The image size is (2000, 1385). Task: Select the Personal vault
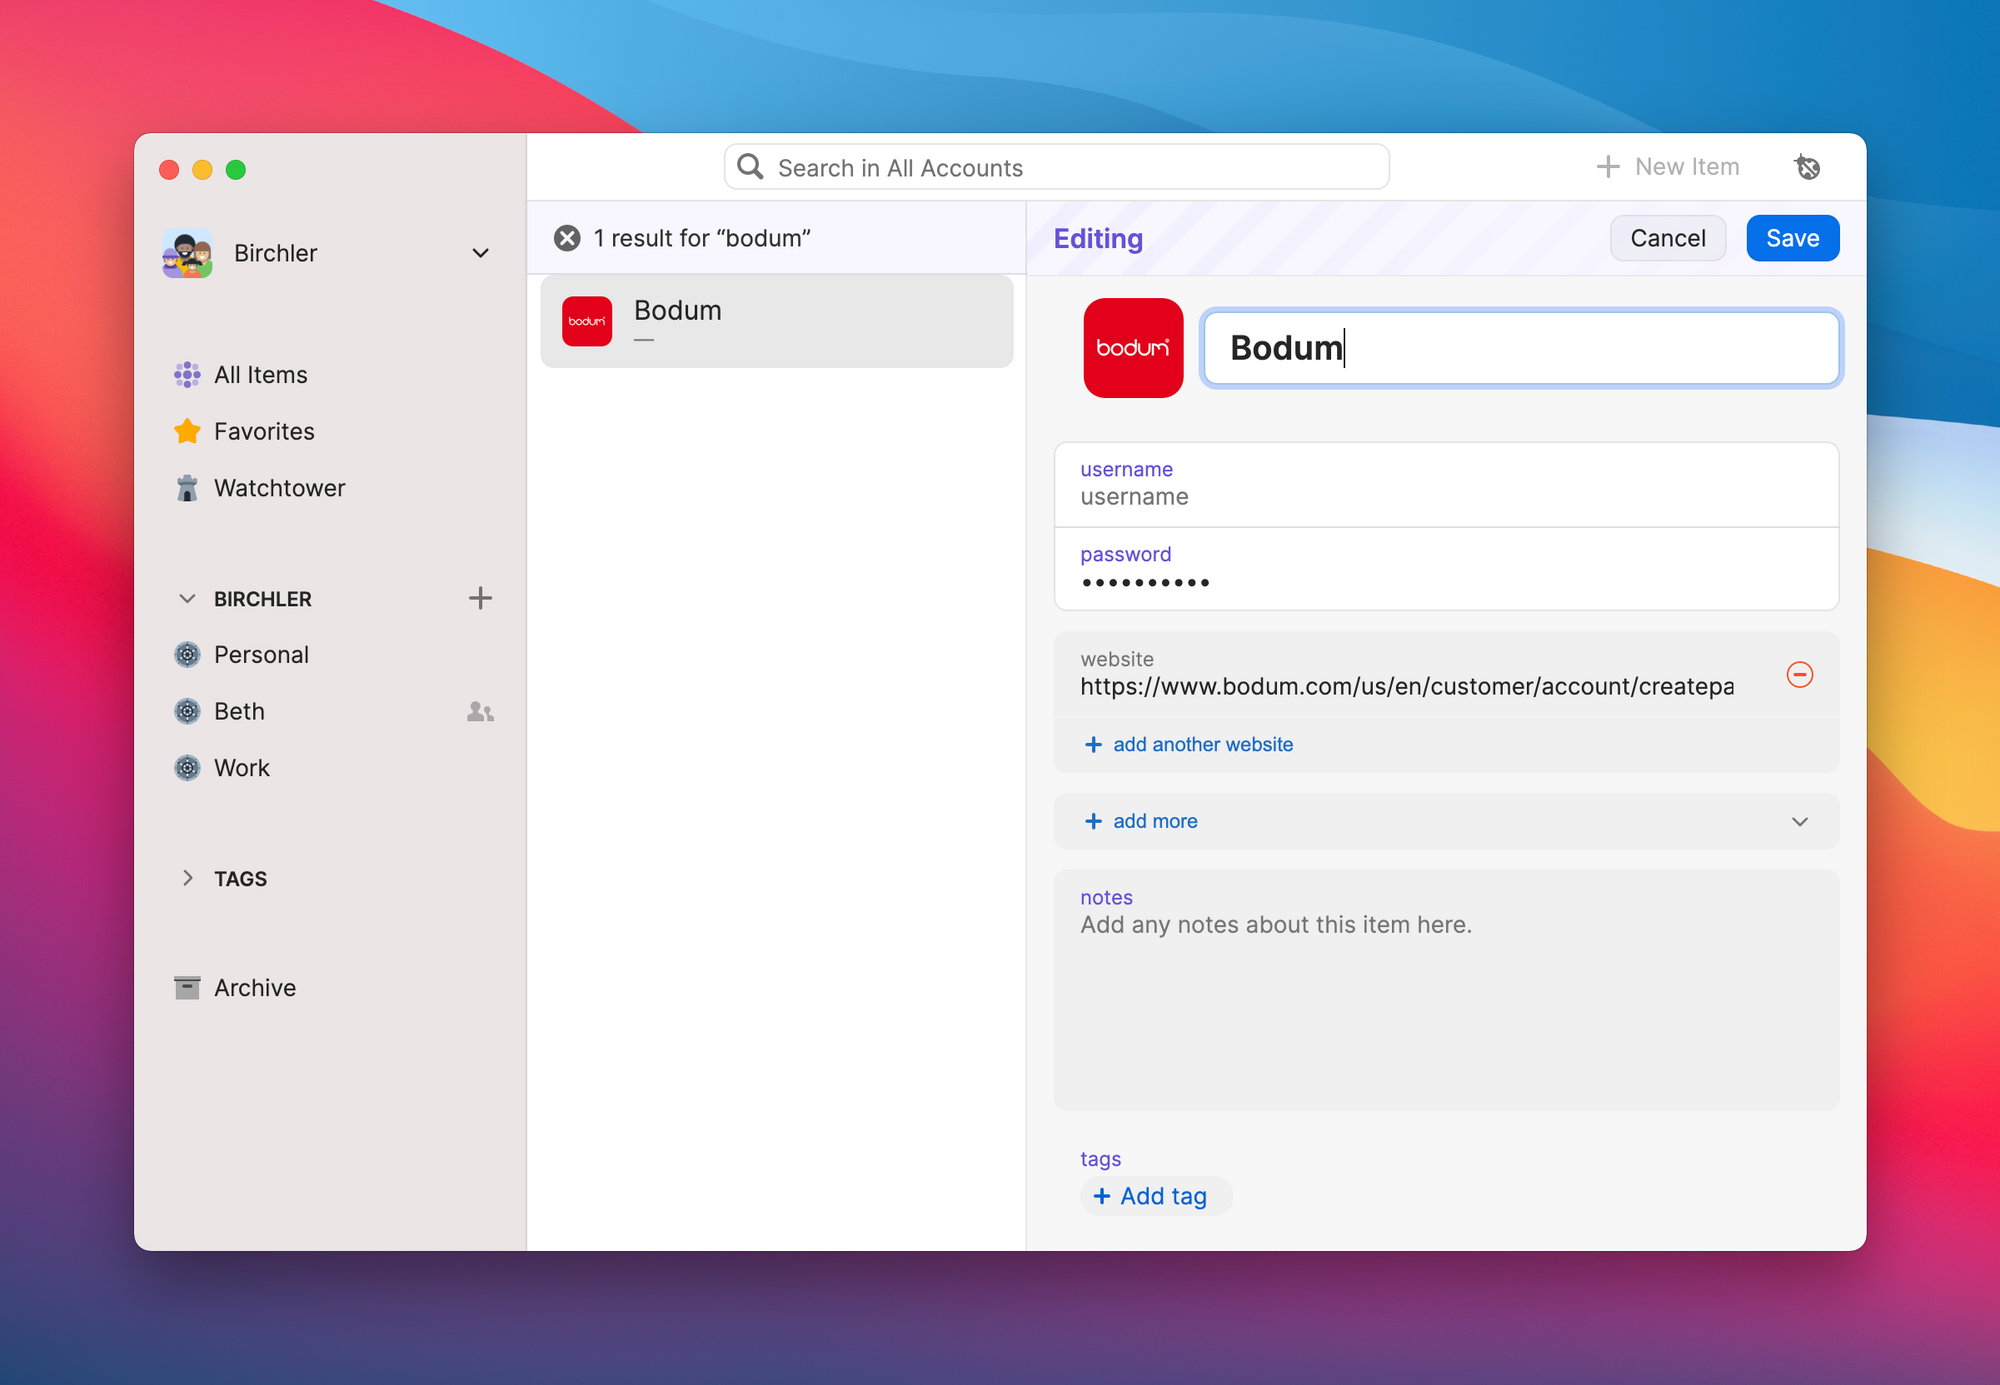click(x=260, y=655)
